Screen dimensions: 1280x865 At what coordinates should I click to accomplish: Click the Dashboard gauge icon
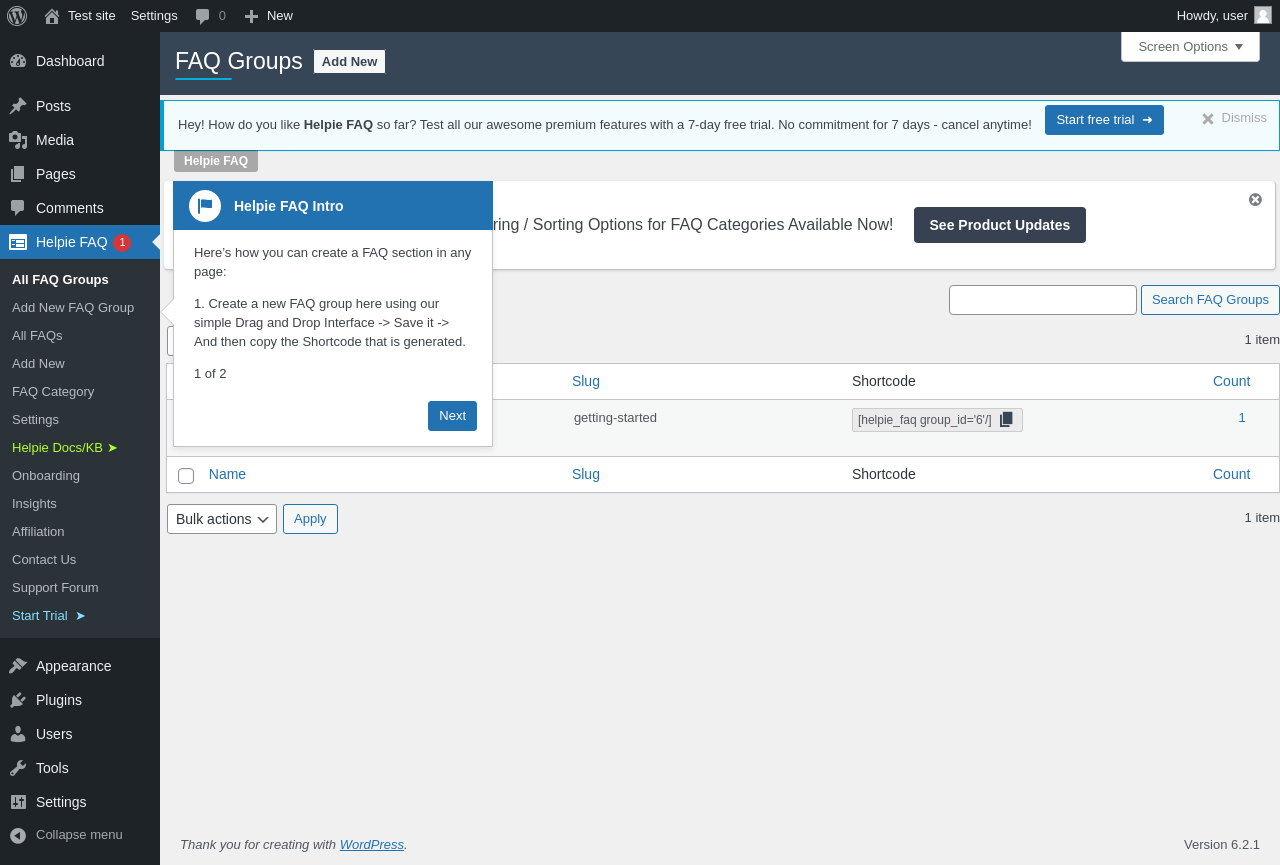point(18,61)
